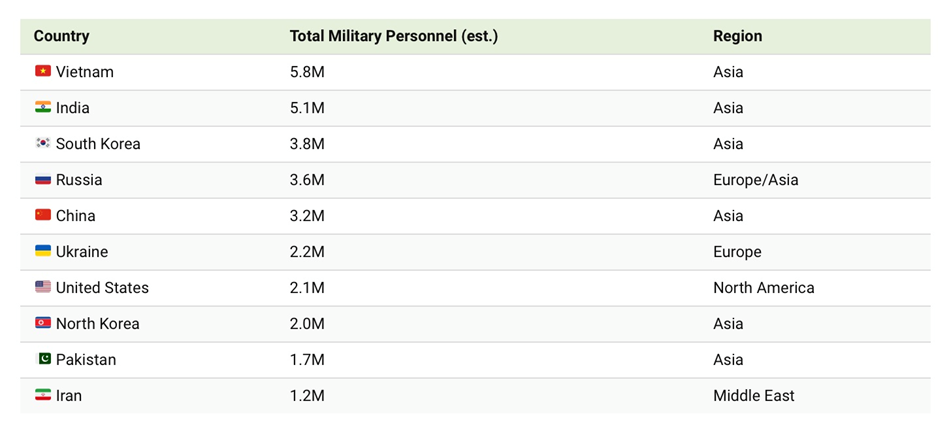Click the India flag icon
The width and height of the screenshot is (949, 433).
(43, 108)
